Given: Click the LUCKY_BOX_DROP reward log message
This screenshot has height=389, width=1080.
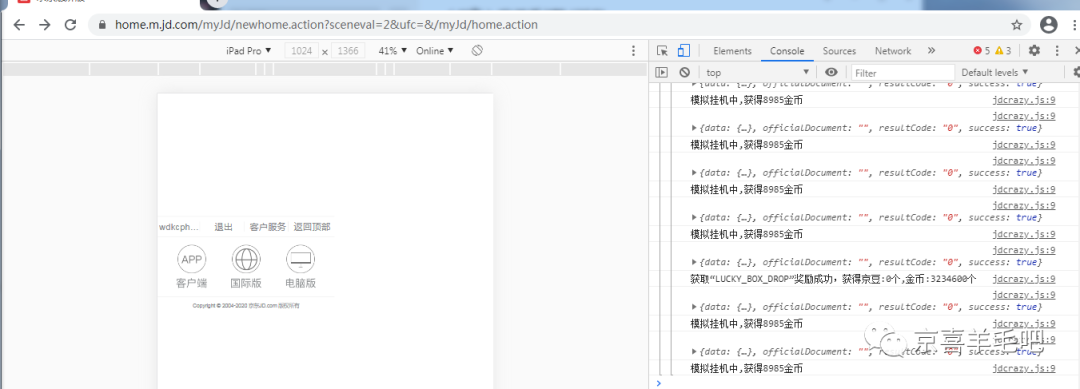Looking at the screenshot, I should 833,279.
